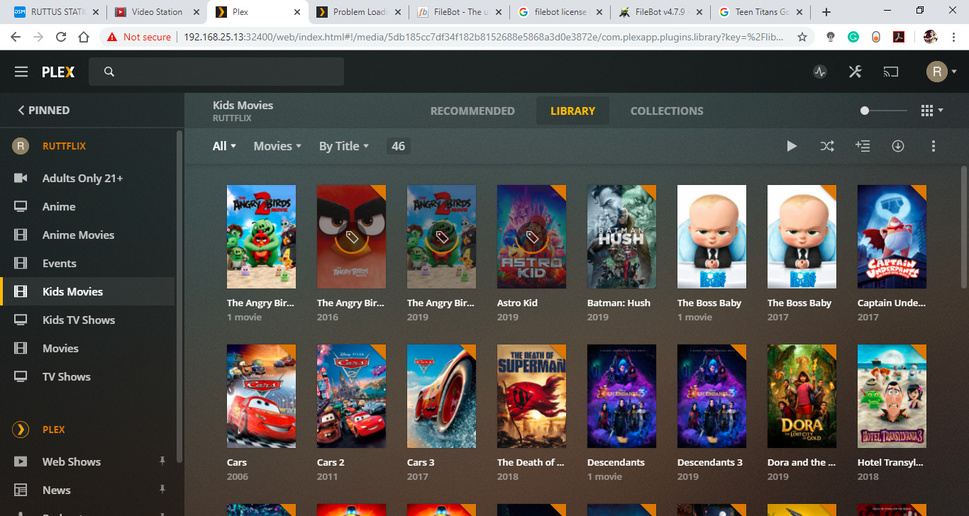Open the Movies library in sidebar
The height and width of the screenshot is (516, 969).
coord(60,349)
